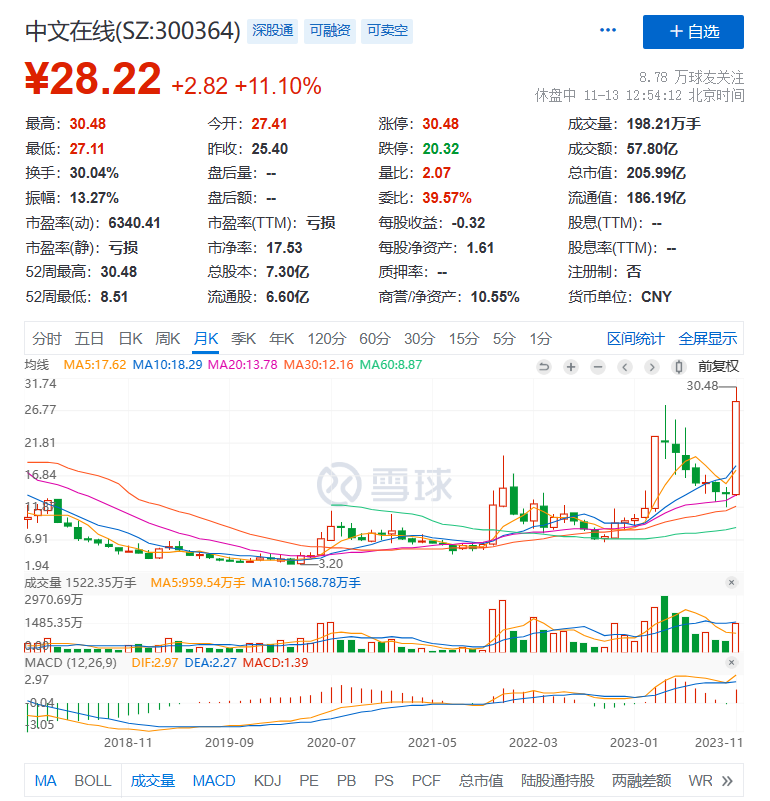This screenshot has height=801, width=770.
Task: Click the current price ¥28.22
Action: click(x=93, y=79)
